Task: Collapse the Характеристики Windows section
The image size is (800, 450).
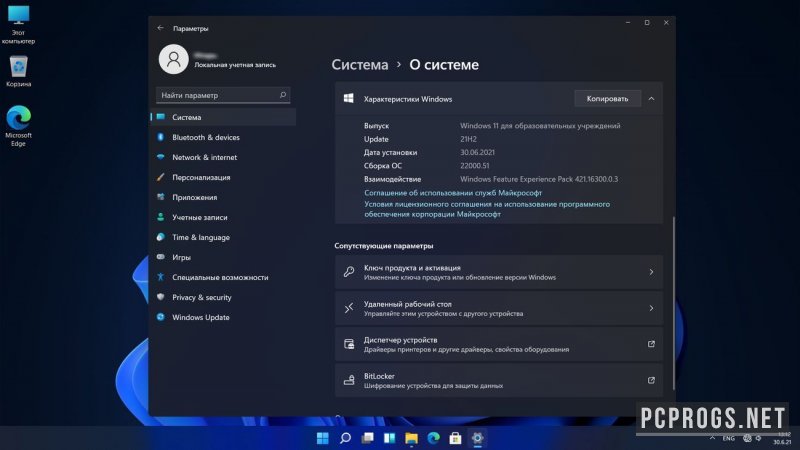Action: click(652, 98)
